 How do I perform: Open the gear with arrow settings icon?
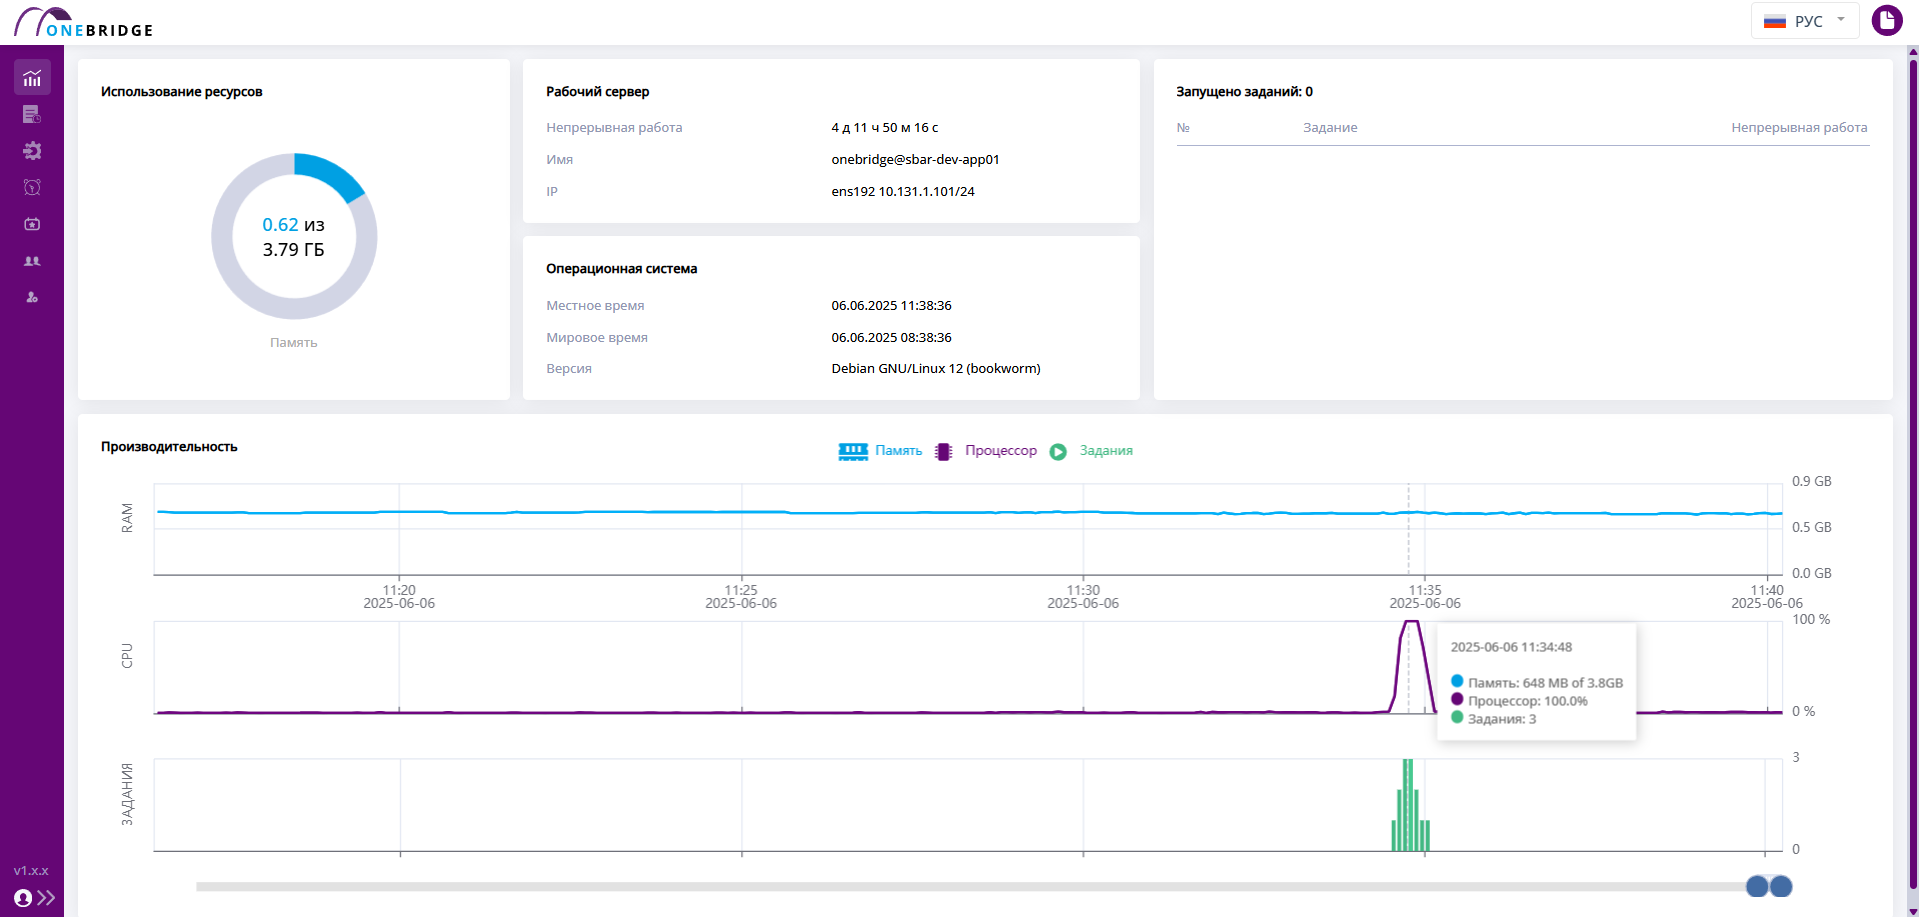pos(32,151)
